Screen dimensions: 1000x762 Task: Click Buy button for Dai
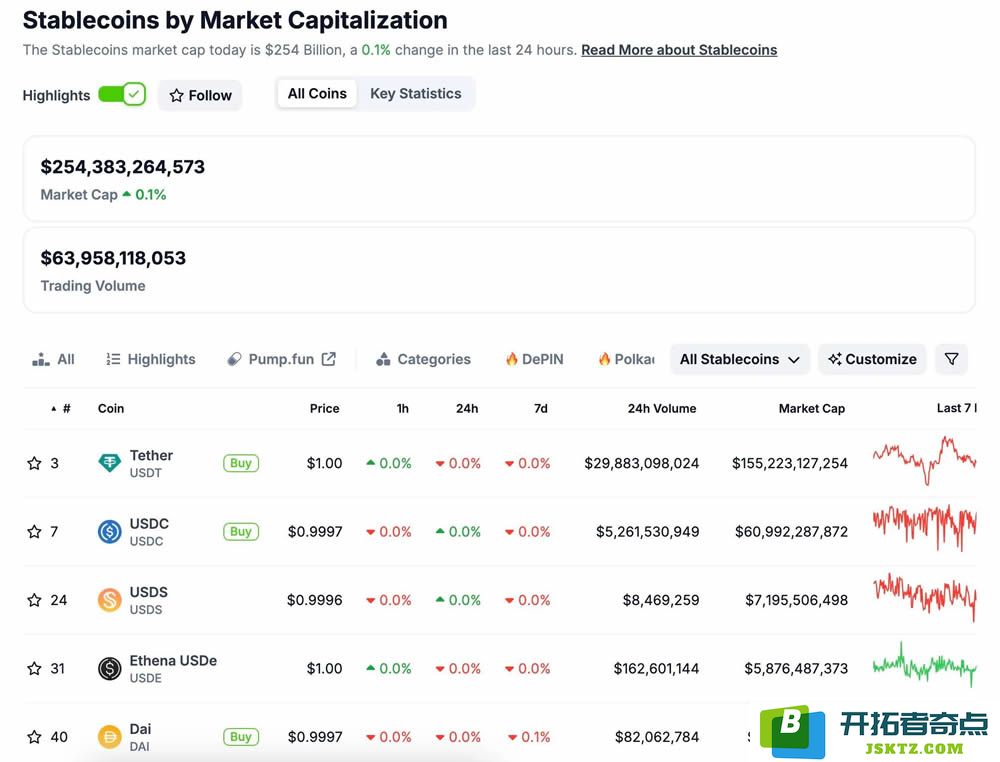[240, 736]
